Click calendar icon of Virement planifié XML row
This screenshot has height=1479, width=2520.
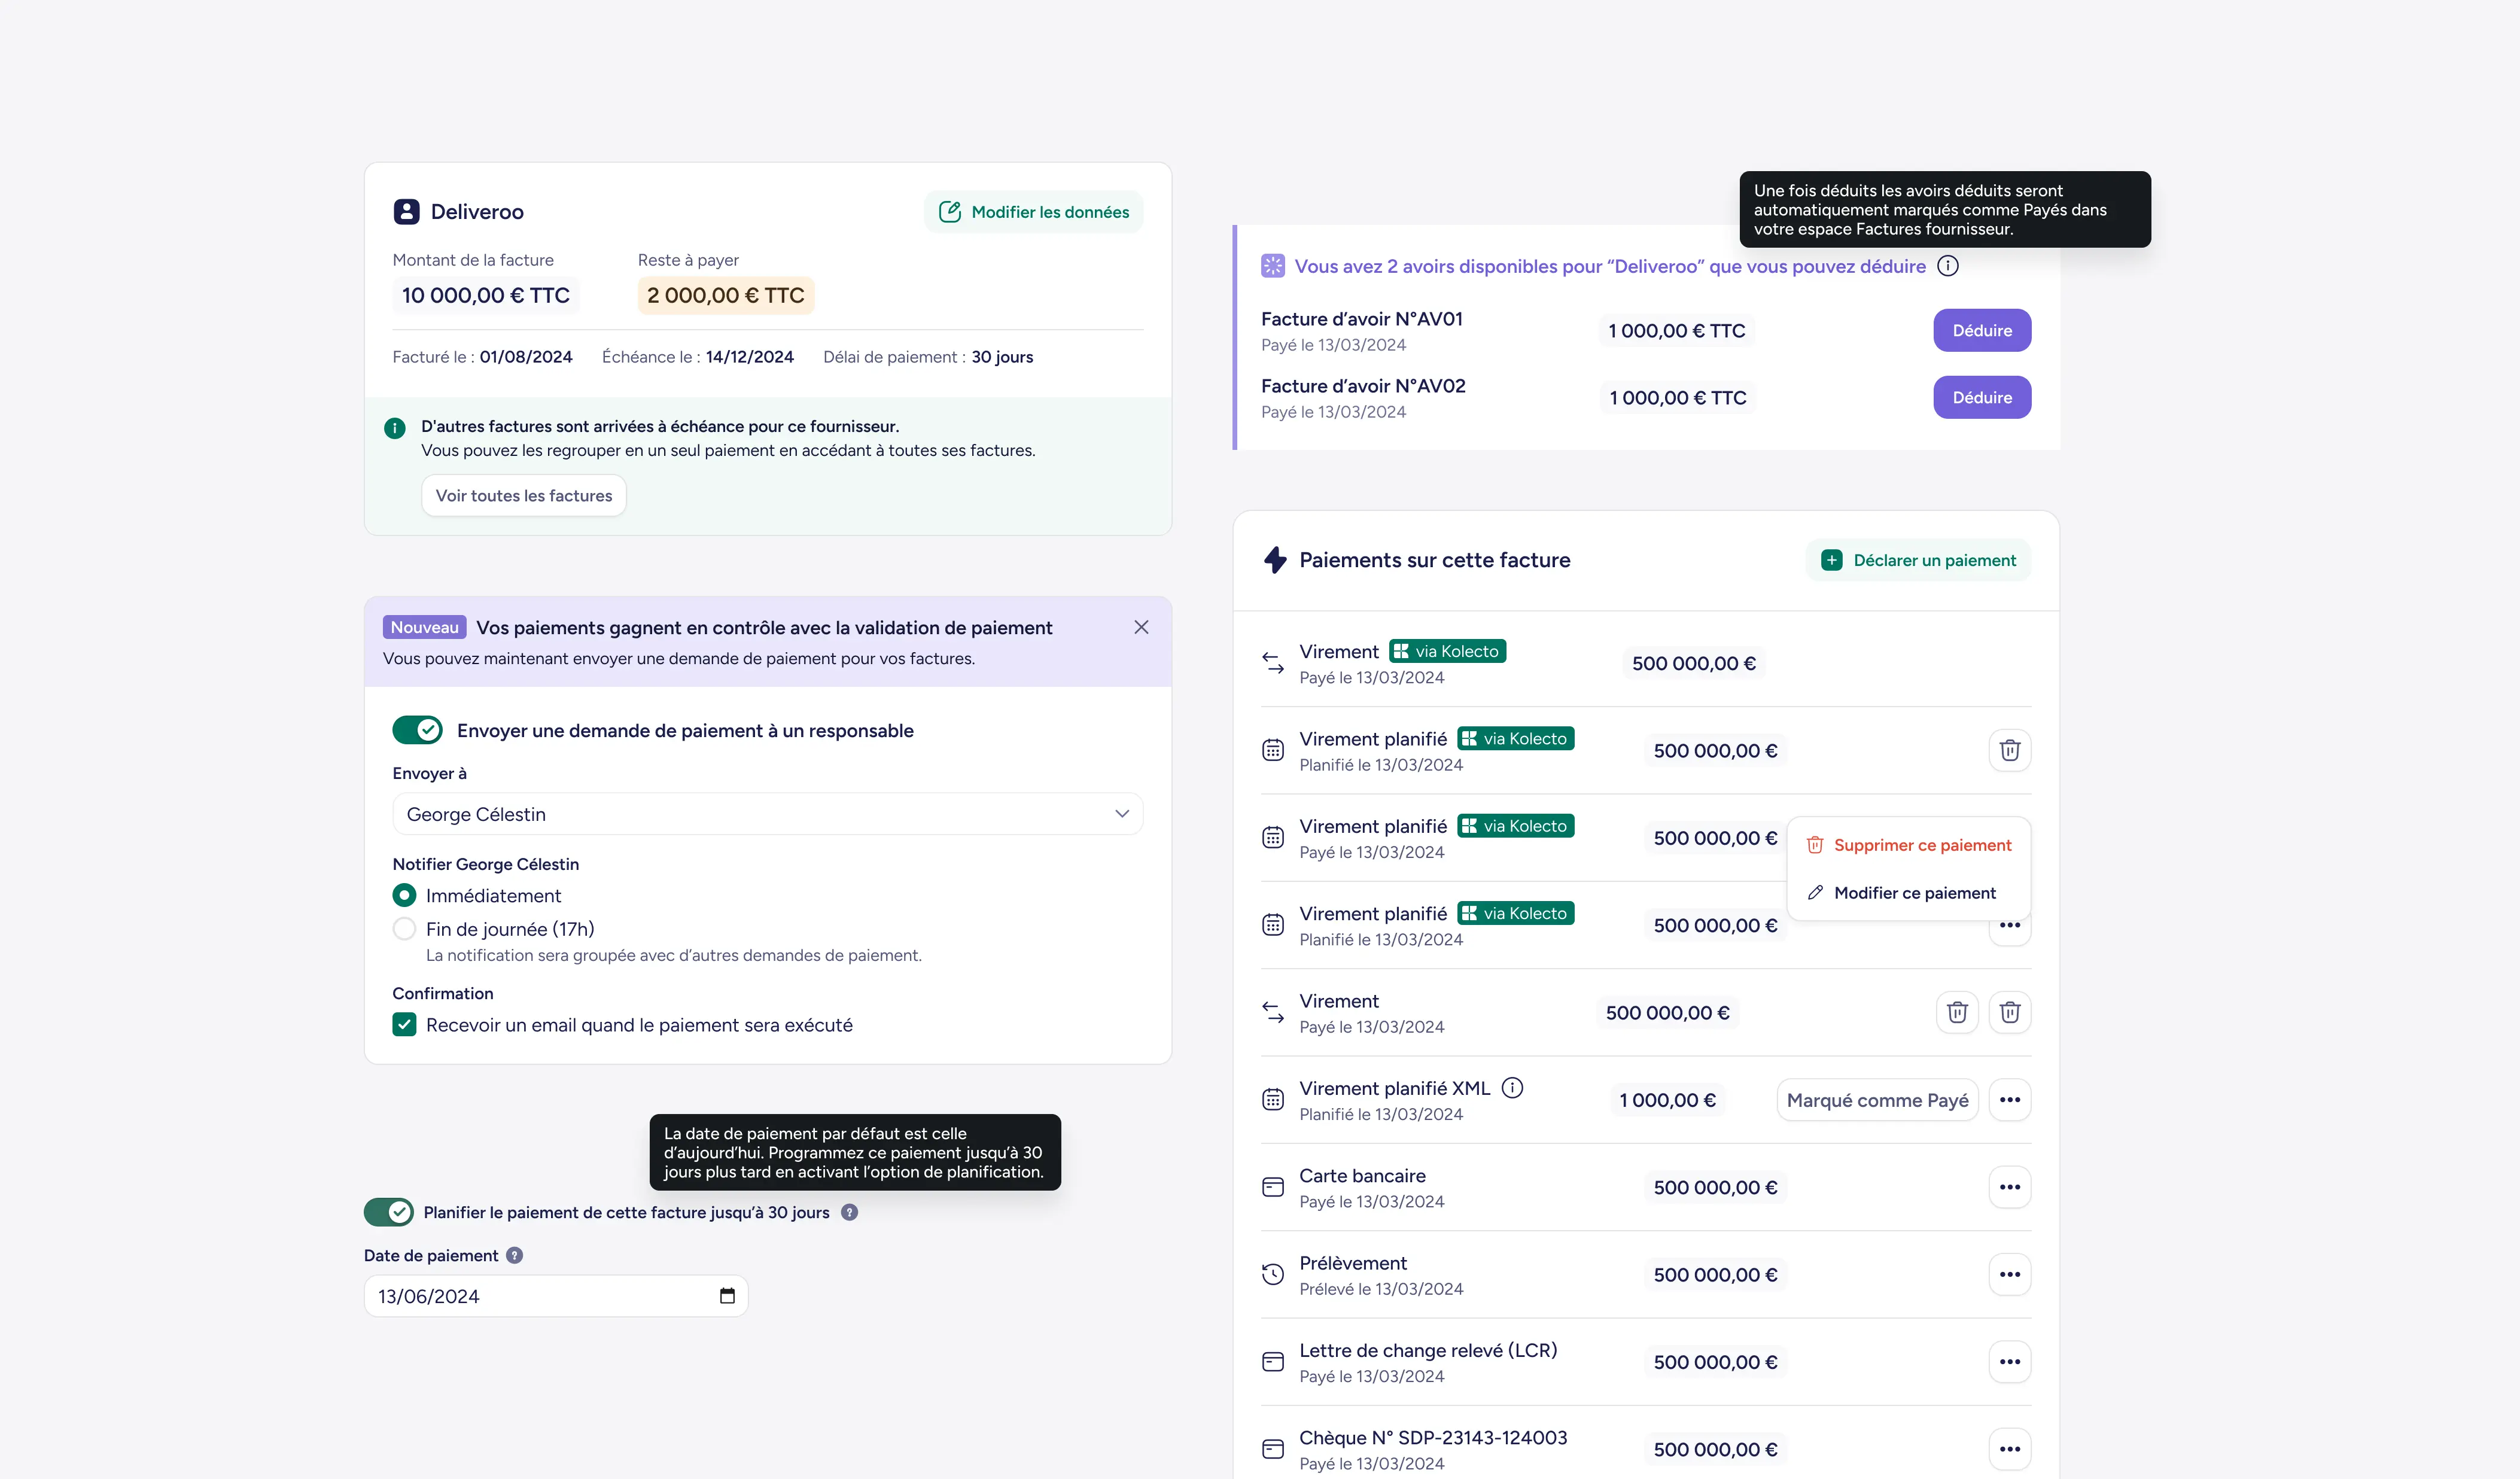pos(1272,1100)
